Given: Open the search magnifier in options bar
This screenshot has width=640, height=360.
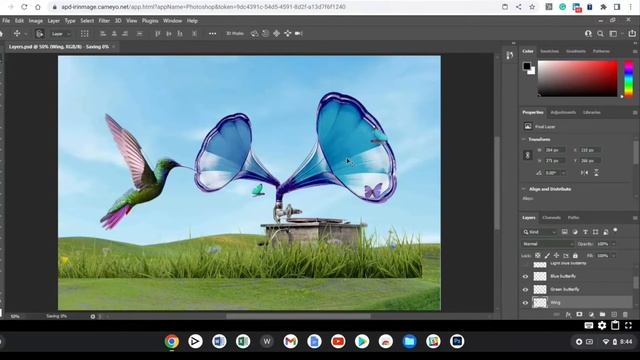Looking at the screenshot, I should coord(600,34).
